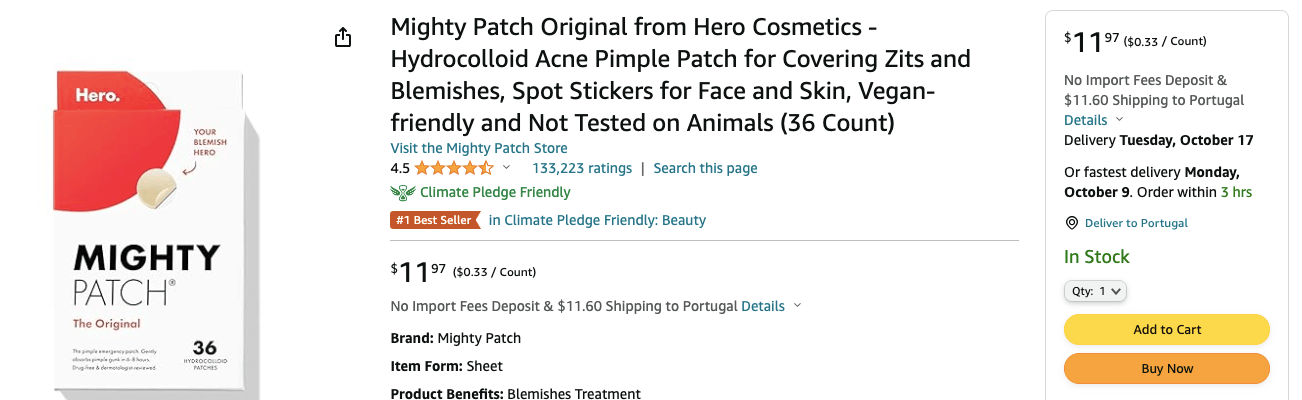Click the Buy Now button

1166,368
